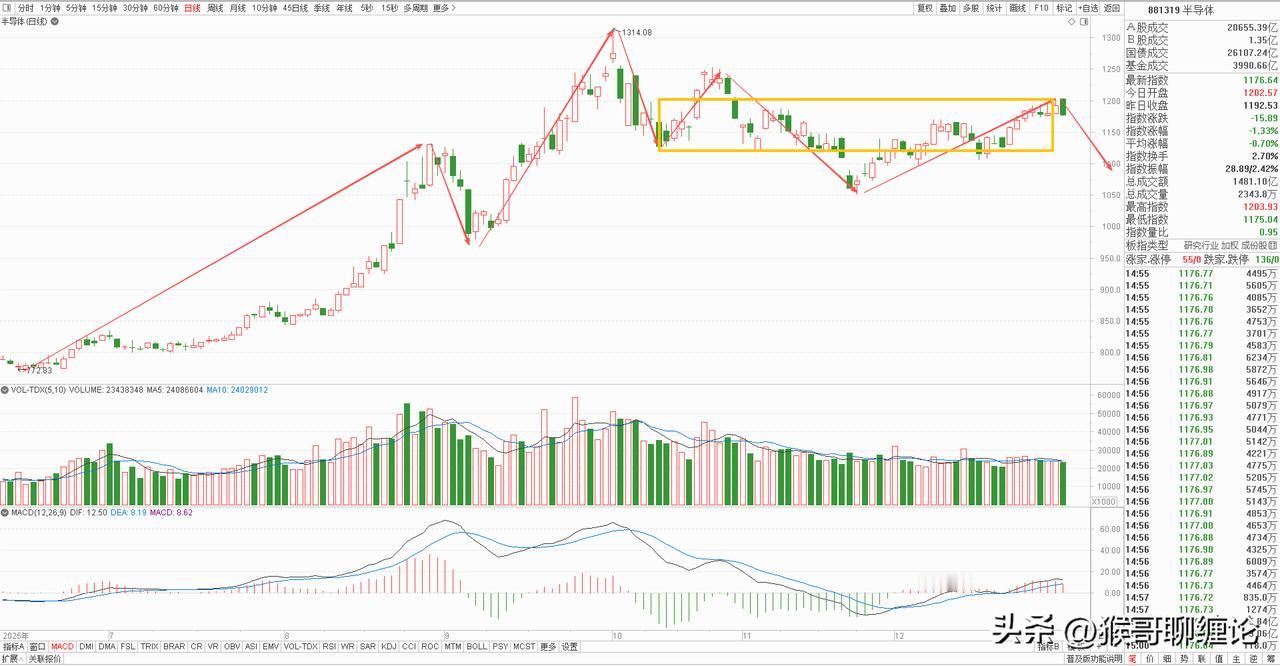
Task: Open the 关联报价 related quotes tab
Action: [x=45, y=659]
